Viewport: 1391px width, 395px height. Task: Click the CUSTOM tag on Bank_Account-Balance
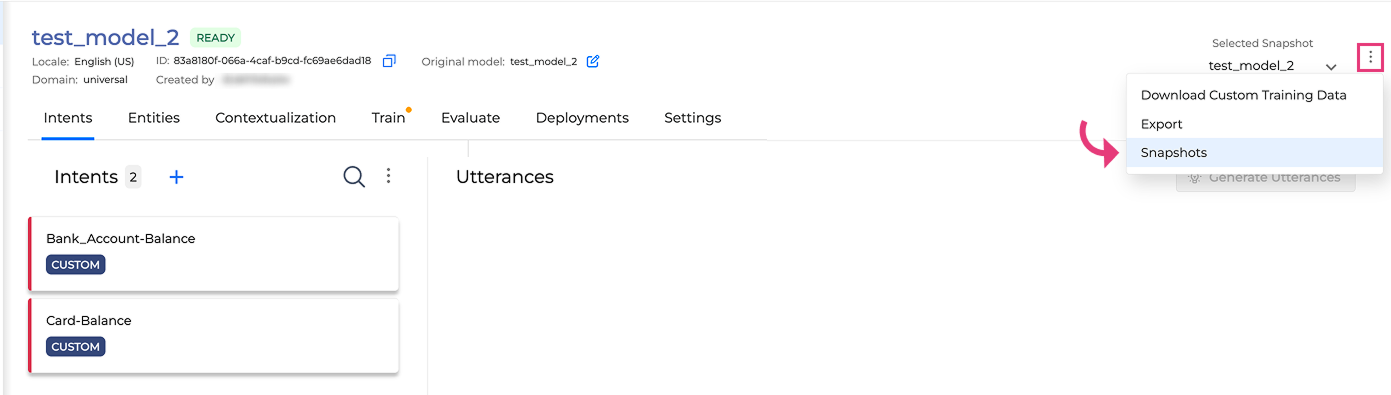coord(76,265)
